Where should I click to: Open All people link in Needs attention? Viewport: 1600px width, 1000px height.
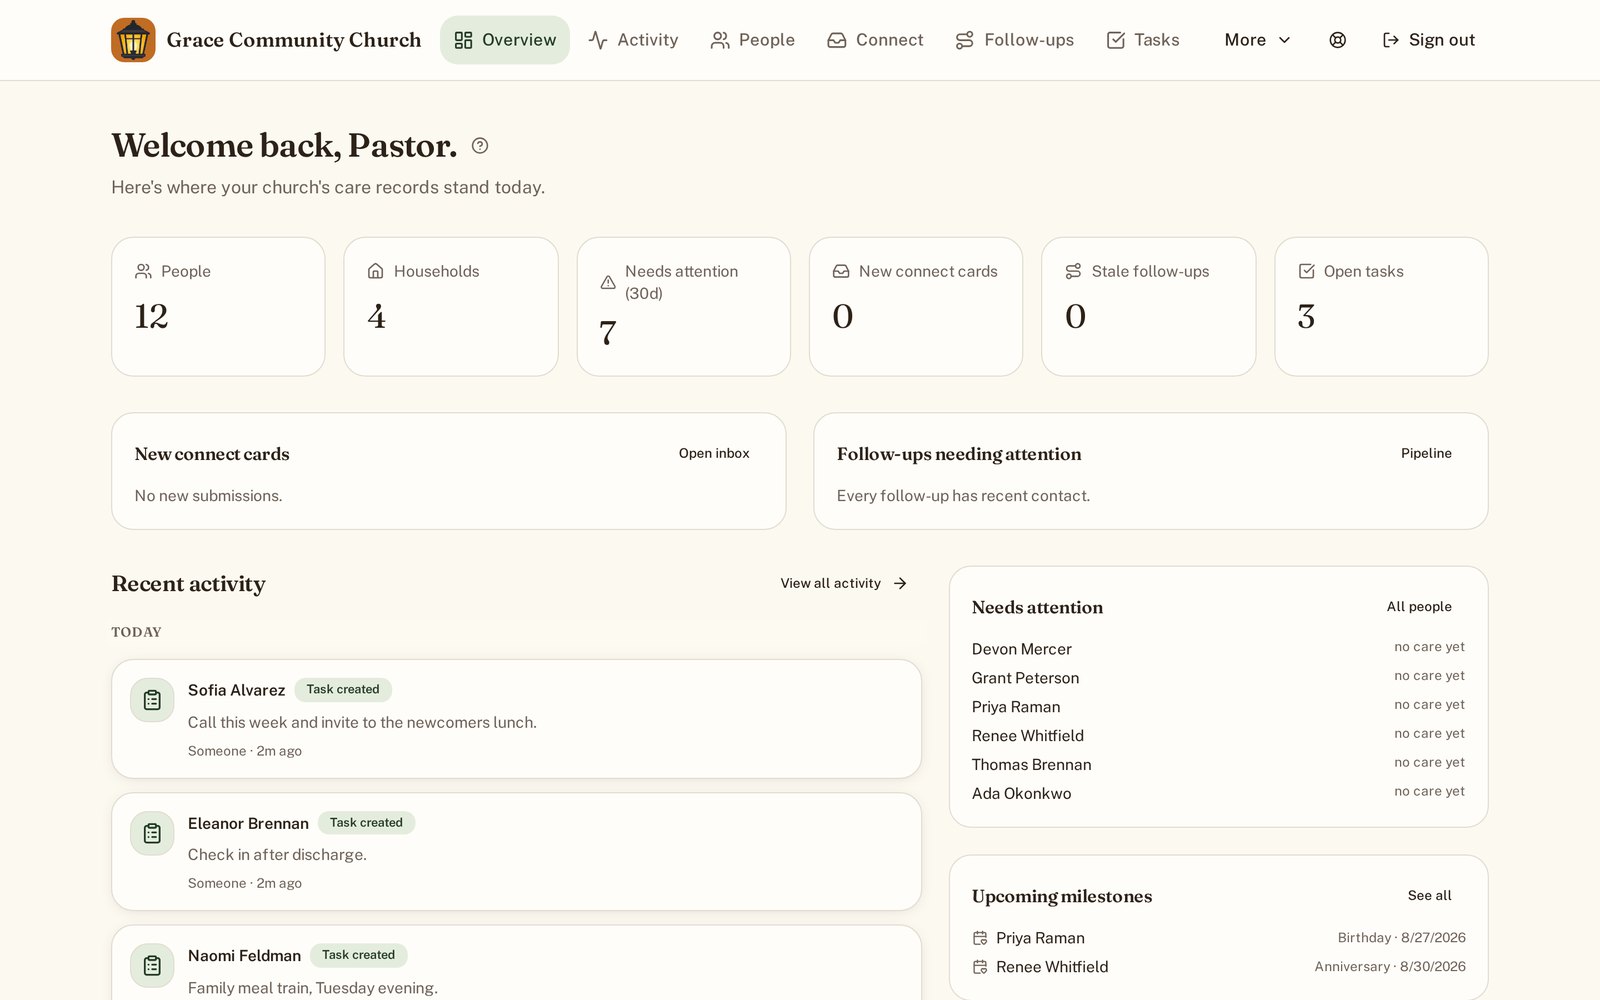(x=1419, y=606)
